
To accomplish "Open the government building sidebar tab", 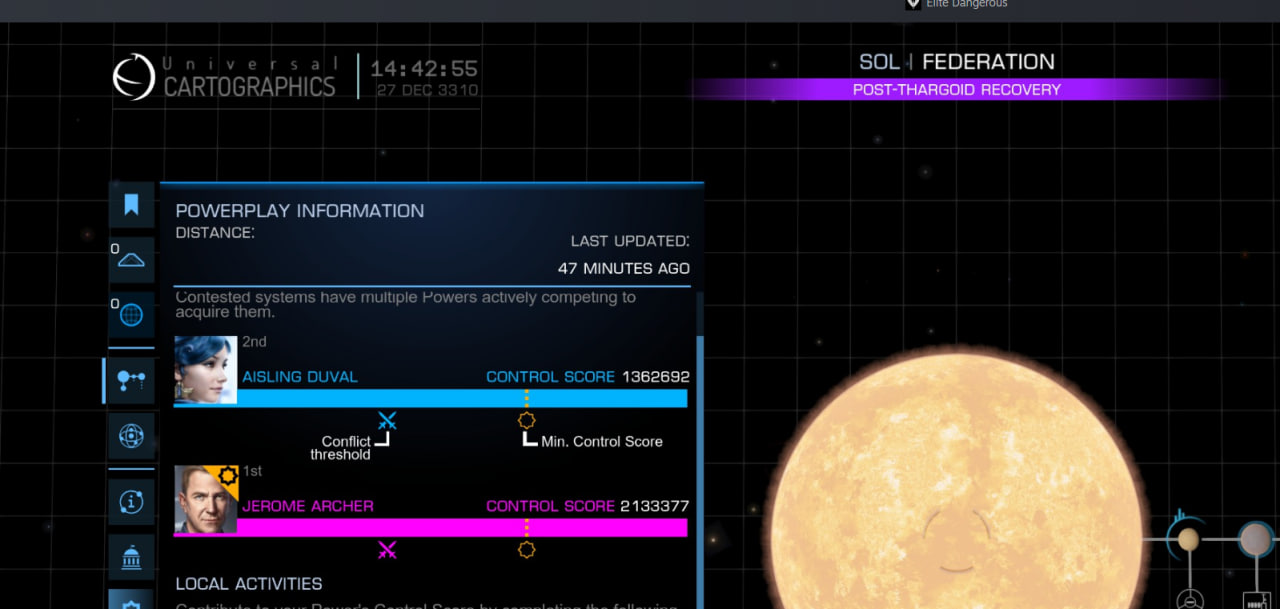I will [131, 557].
